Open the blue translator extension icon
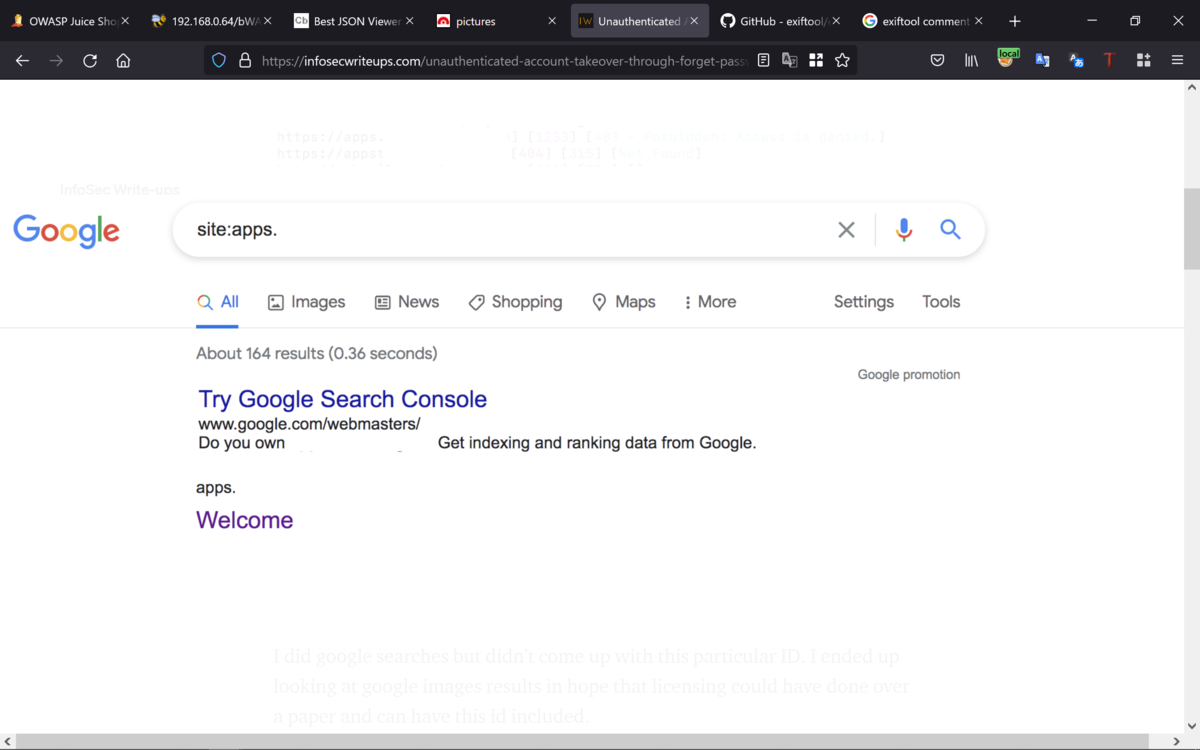1200x750 pixels. click(1076, 61)
